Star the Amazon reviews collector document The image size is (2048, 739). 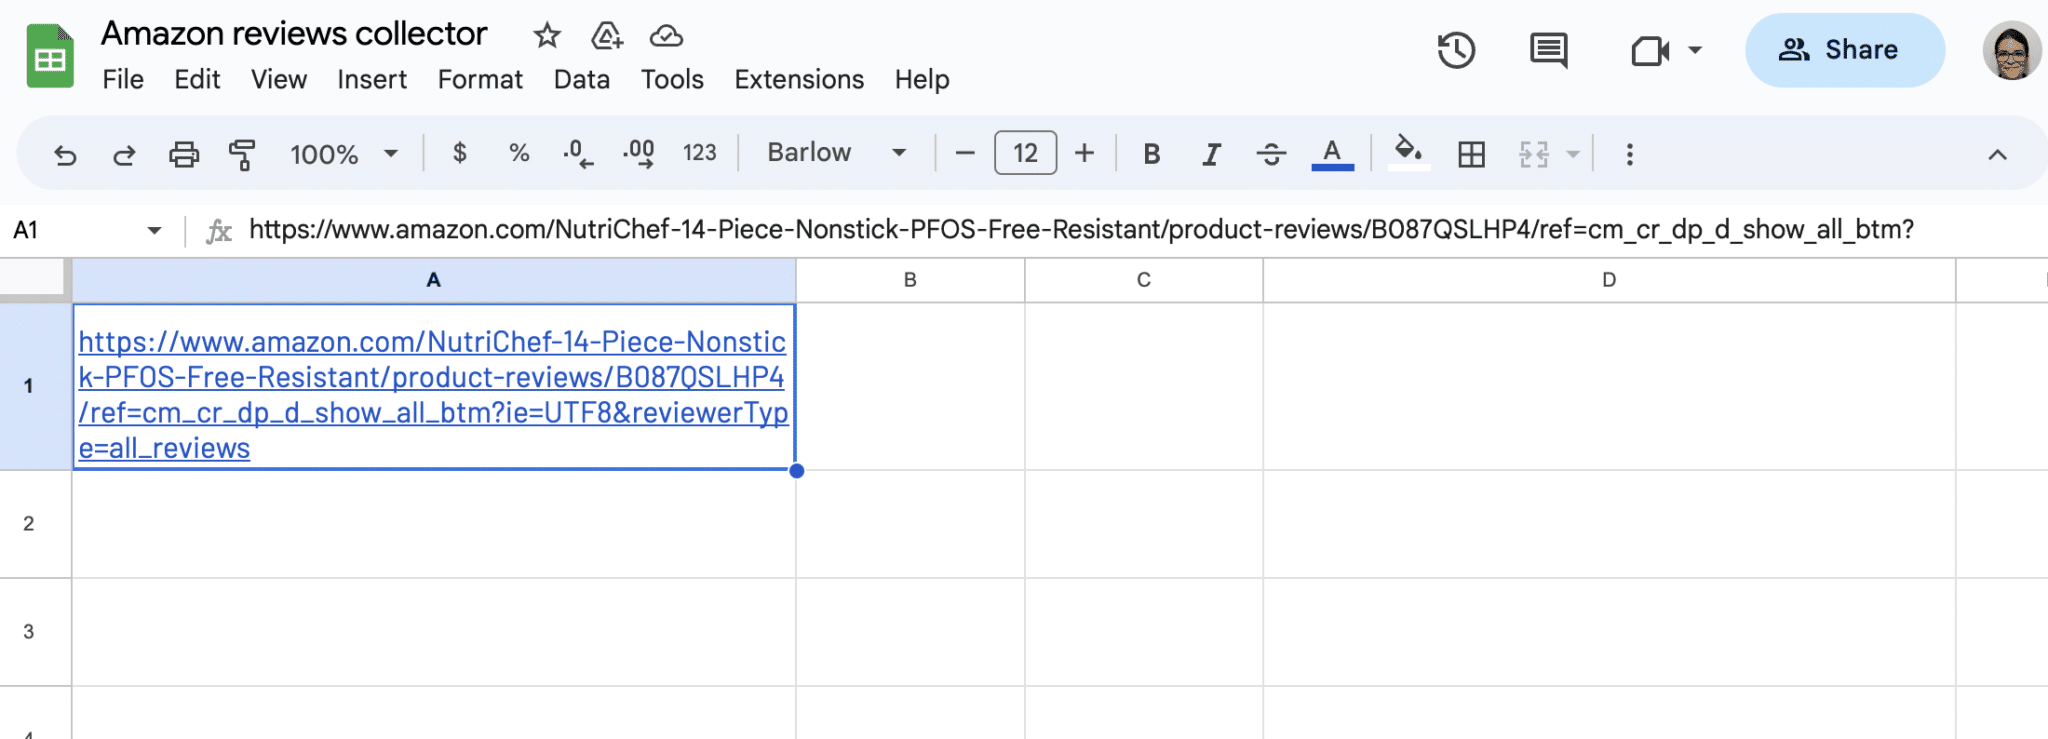tap(546, 36)
